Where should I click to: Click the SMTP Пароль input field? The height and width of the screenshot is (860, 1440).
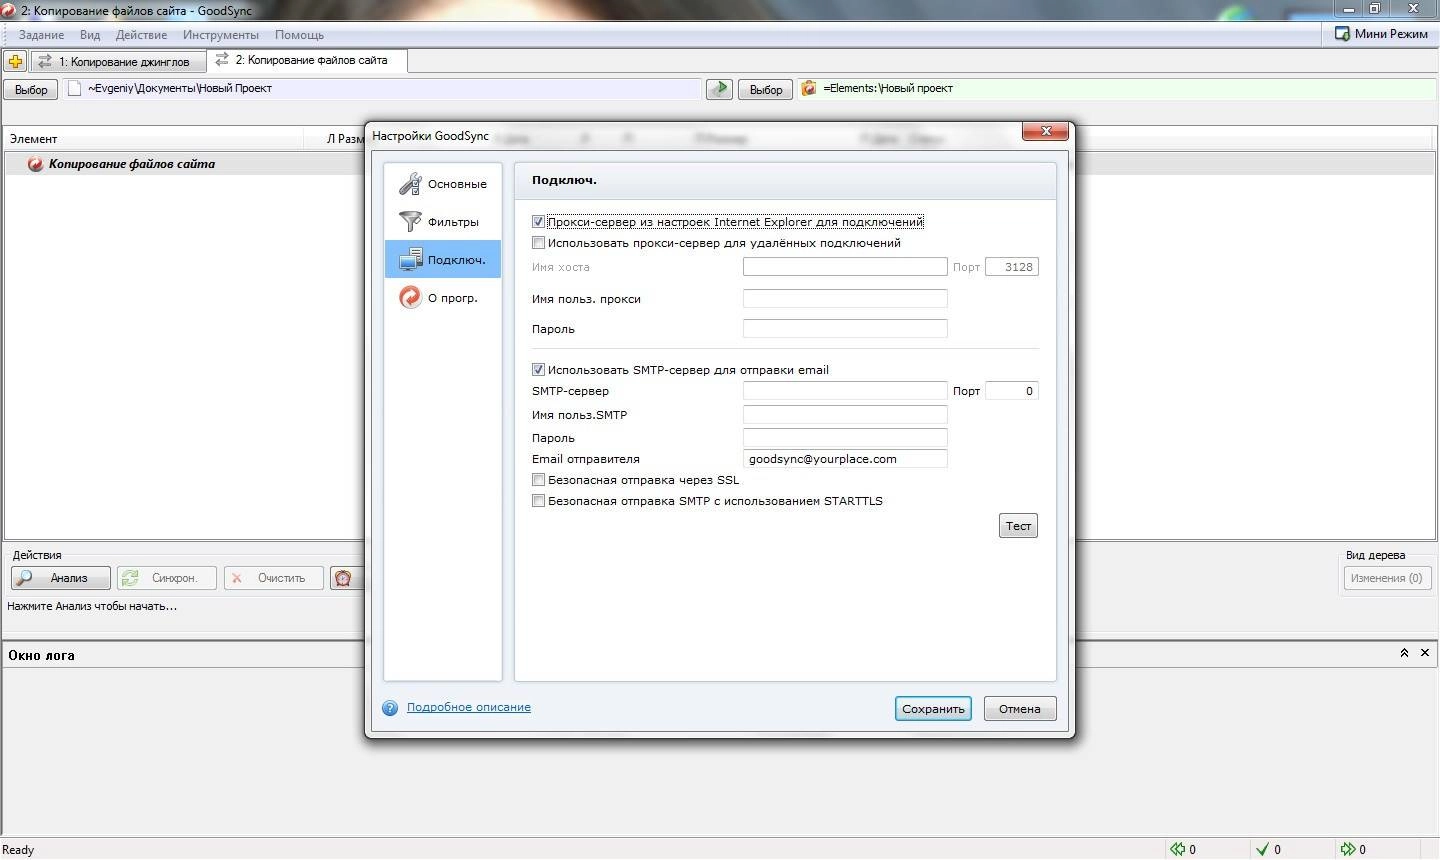coord(845,438)
